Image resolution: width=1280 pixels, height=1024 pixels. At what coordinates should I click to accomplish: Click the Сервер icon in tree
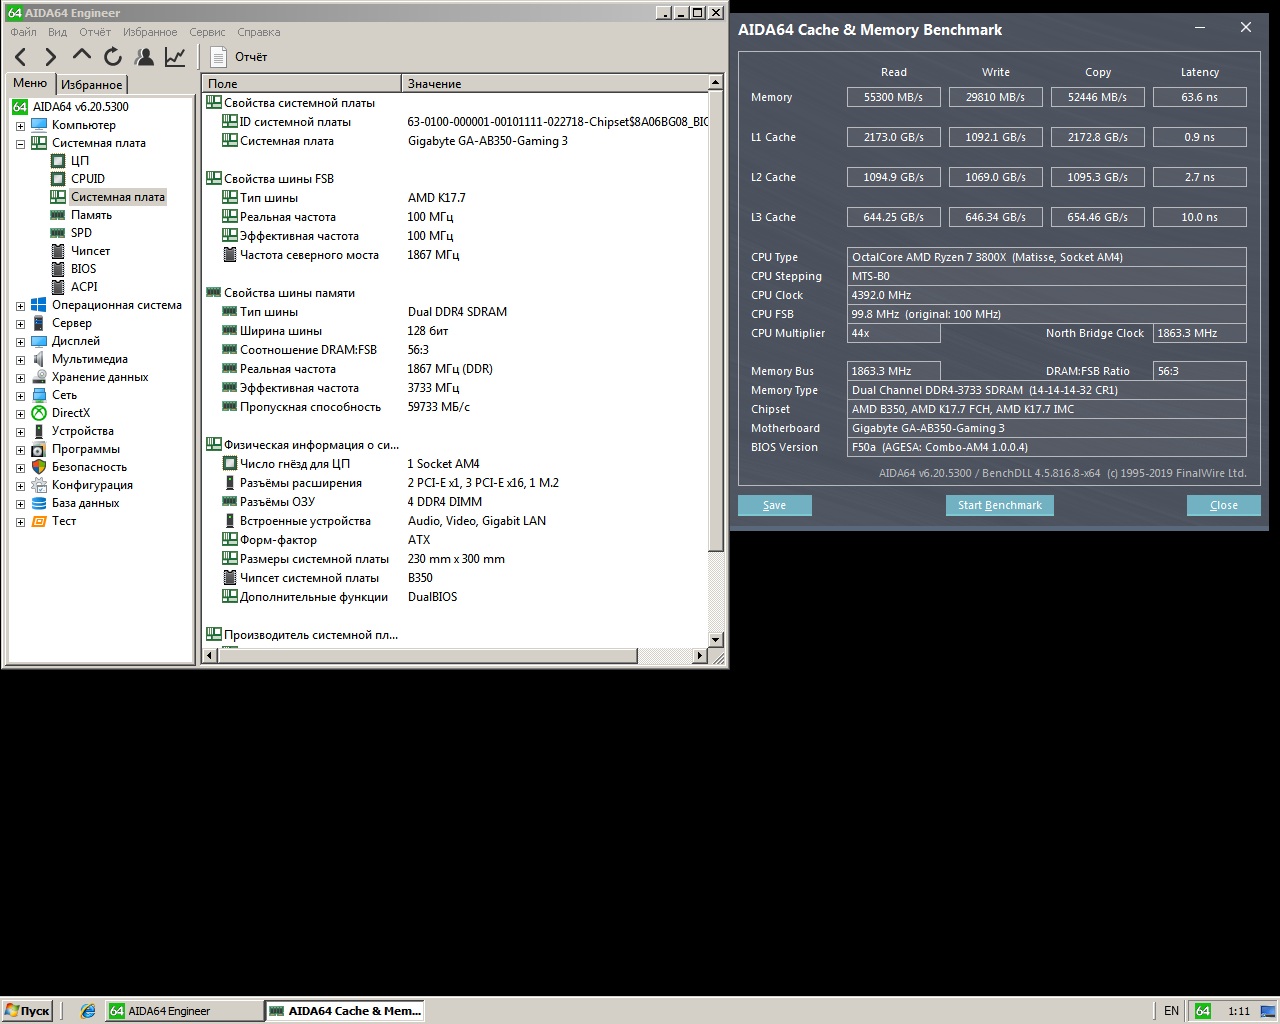click(39, 323)
